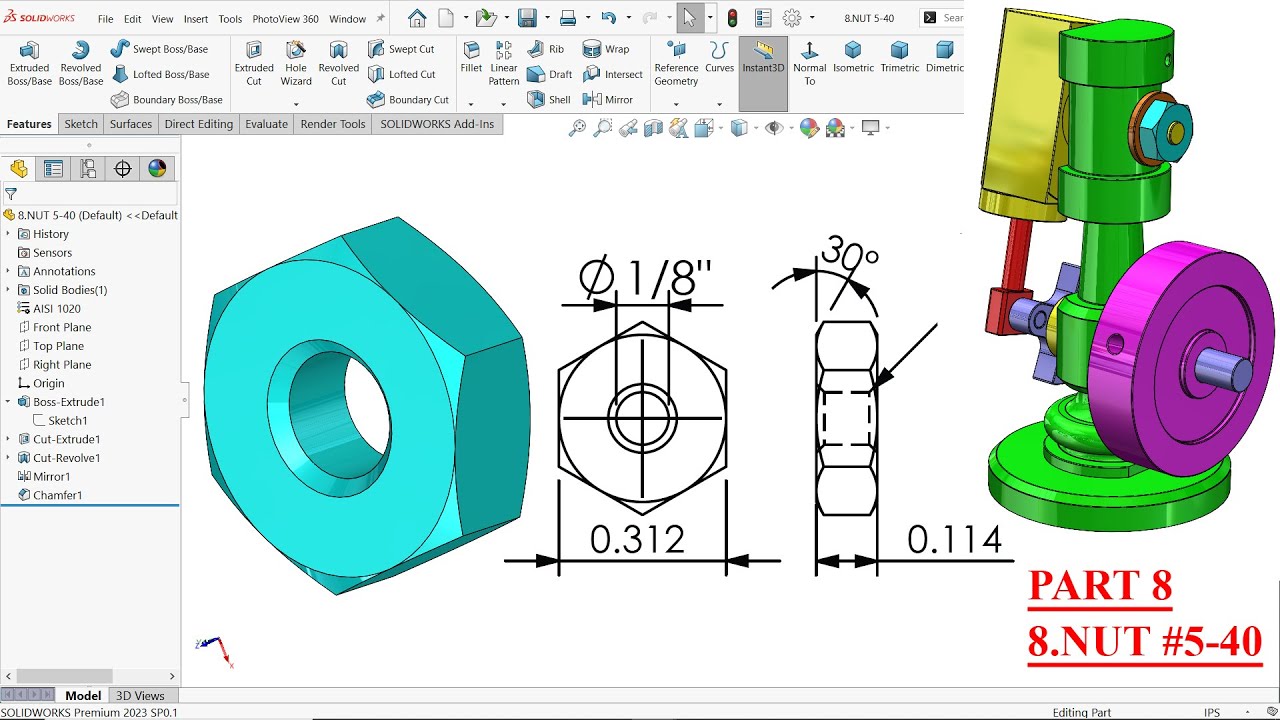Open the Insert menu

coord(196,19)
